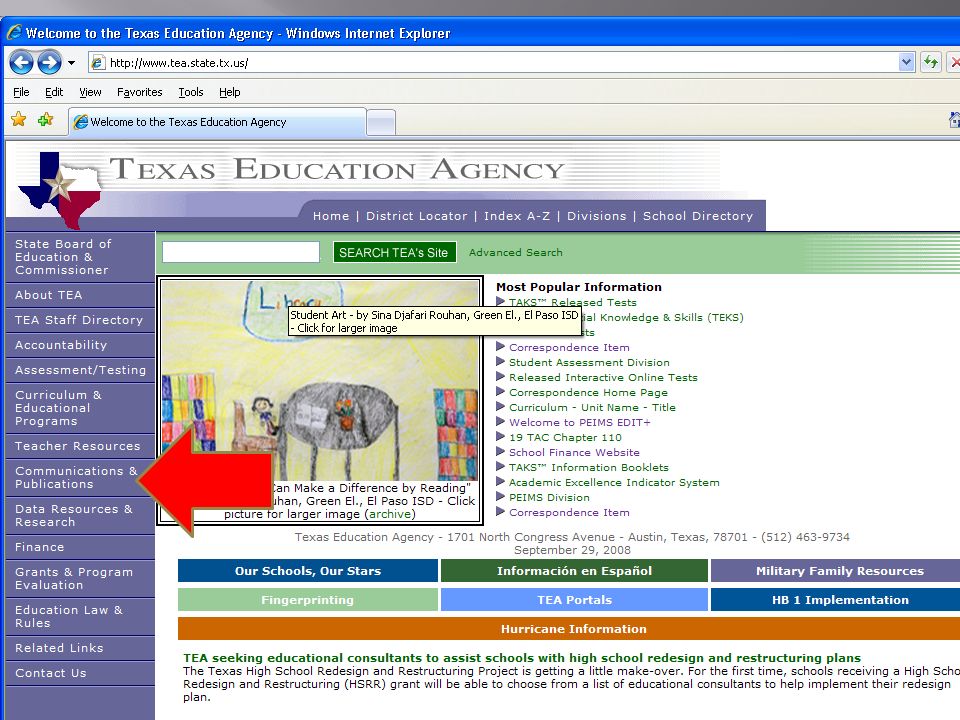Open Grants & Program Evaluation
Viewport: 960px width, 720px height.
tap(80, 579)
